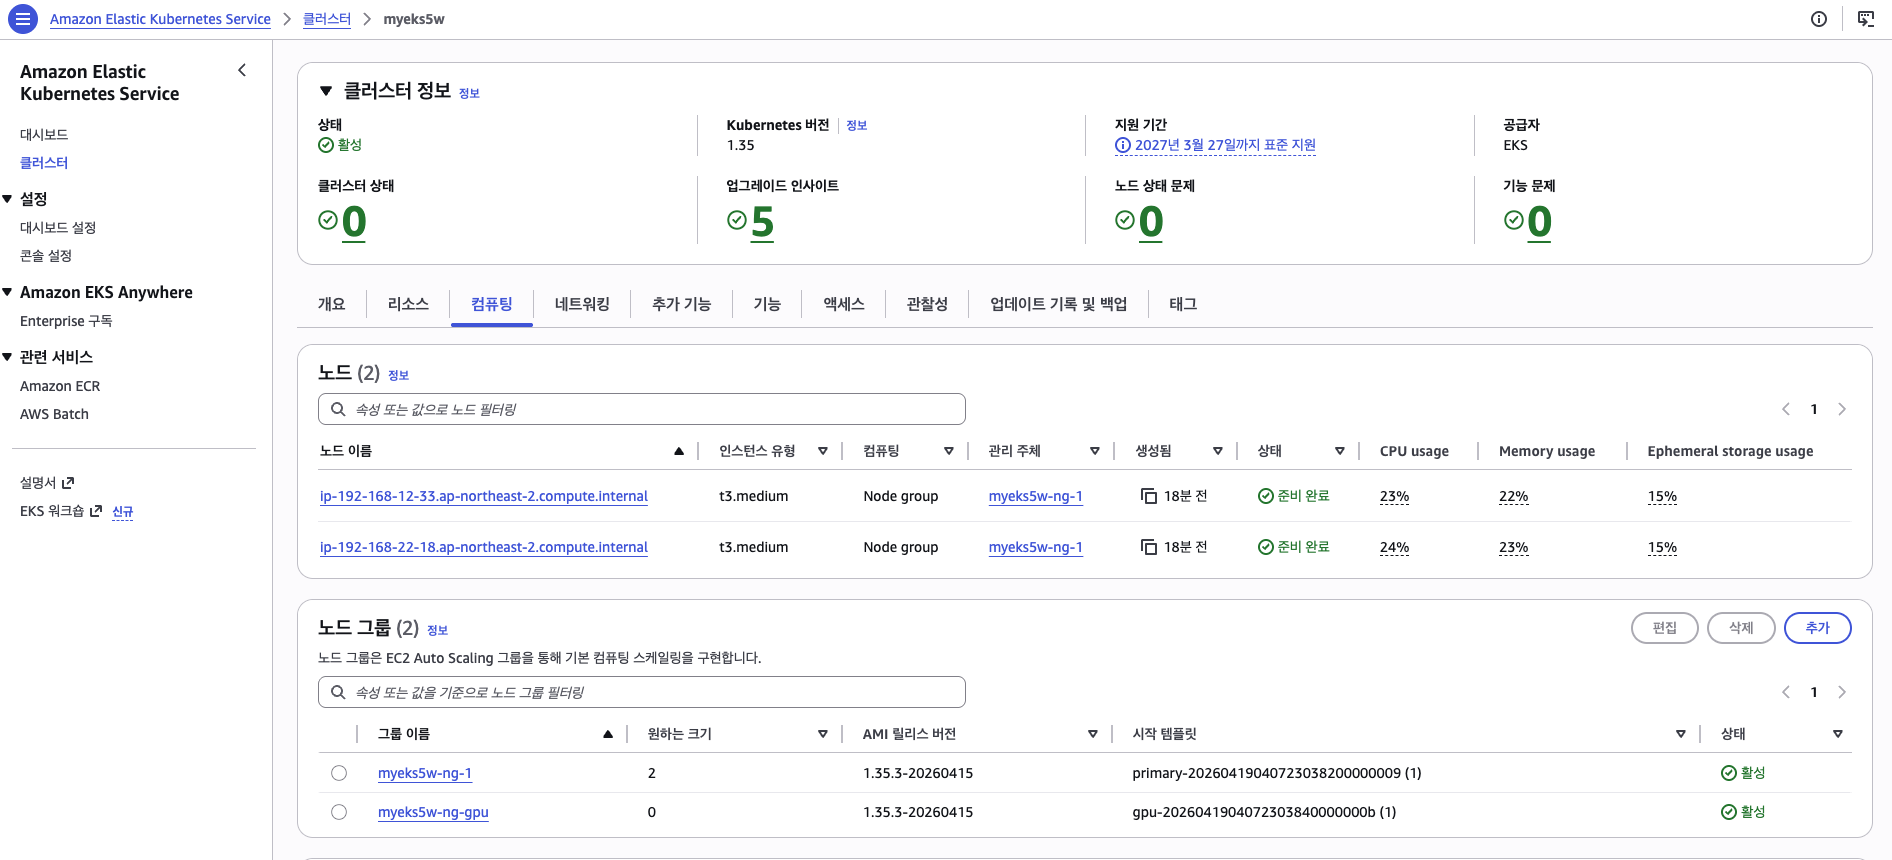Viewport: 1892px width, 860px height.
Task: Collapse the sidebar with the left chevron
Action: (242, 70)
